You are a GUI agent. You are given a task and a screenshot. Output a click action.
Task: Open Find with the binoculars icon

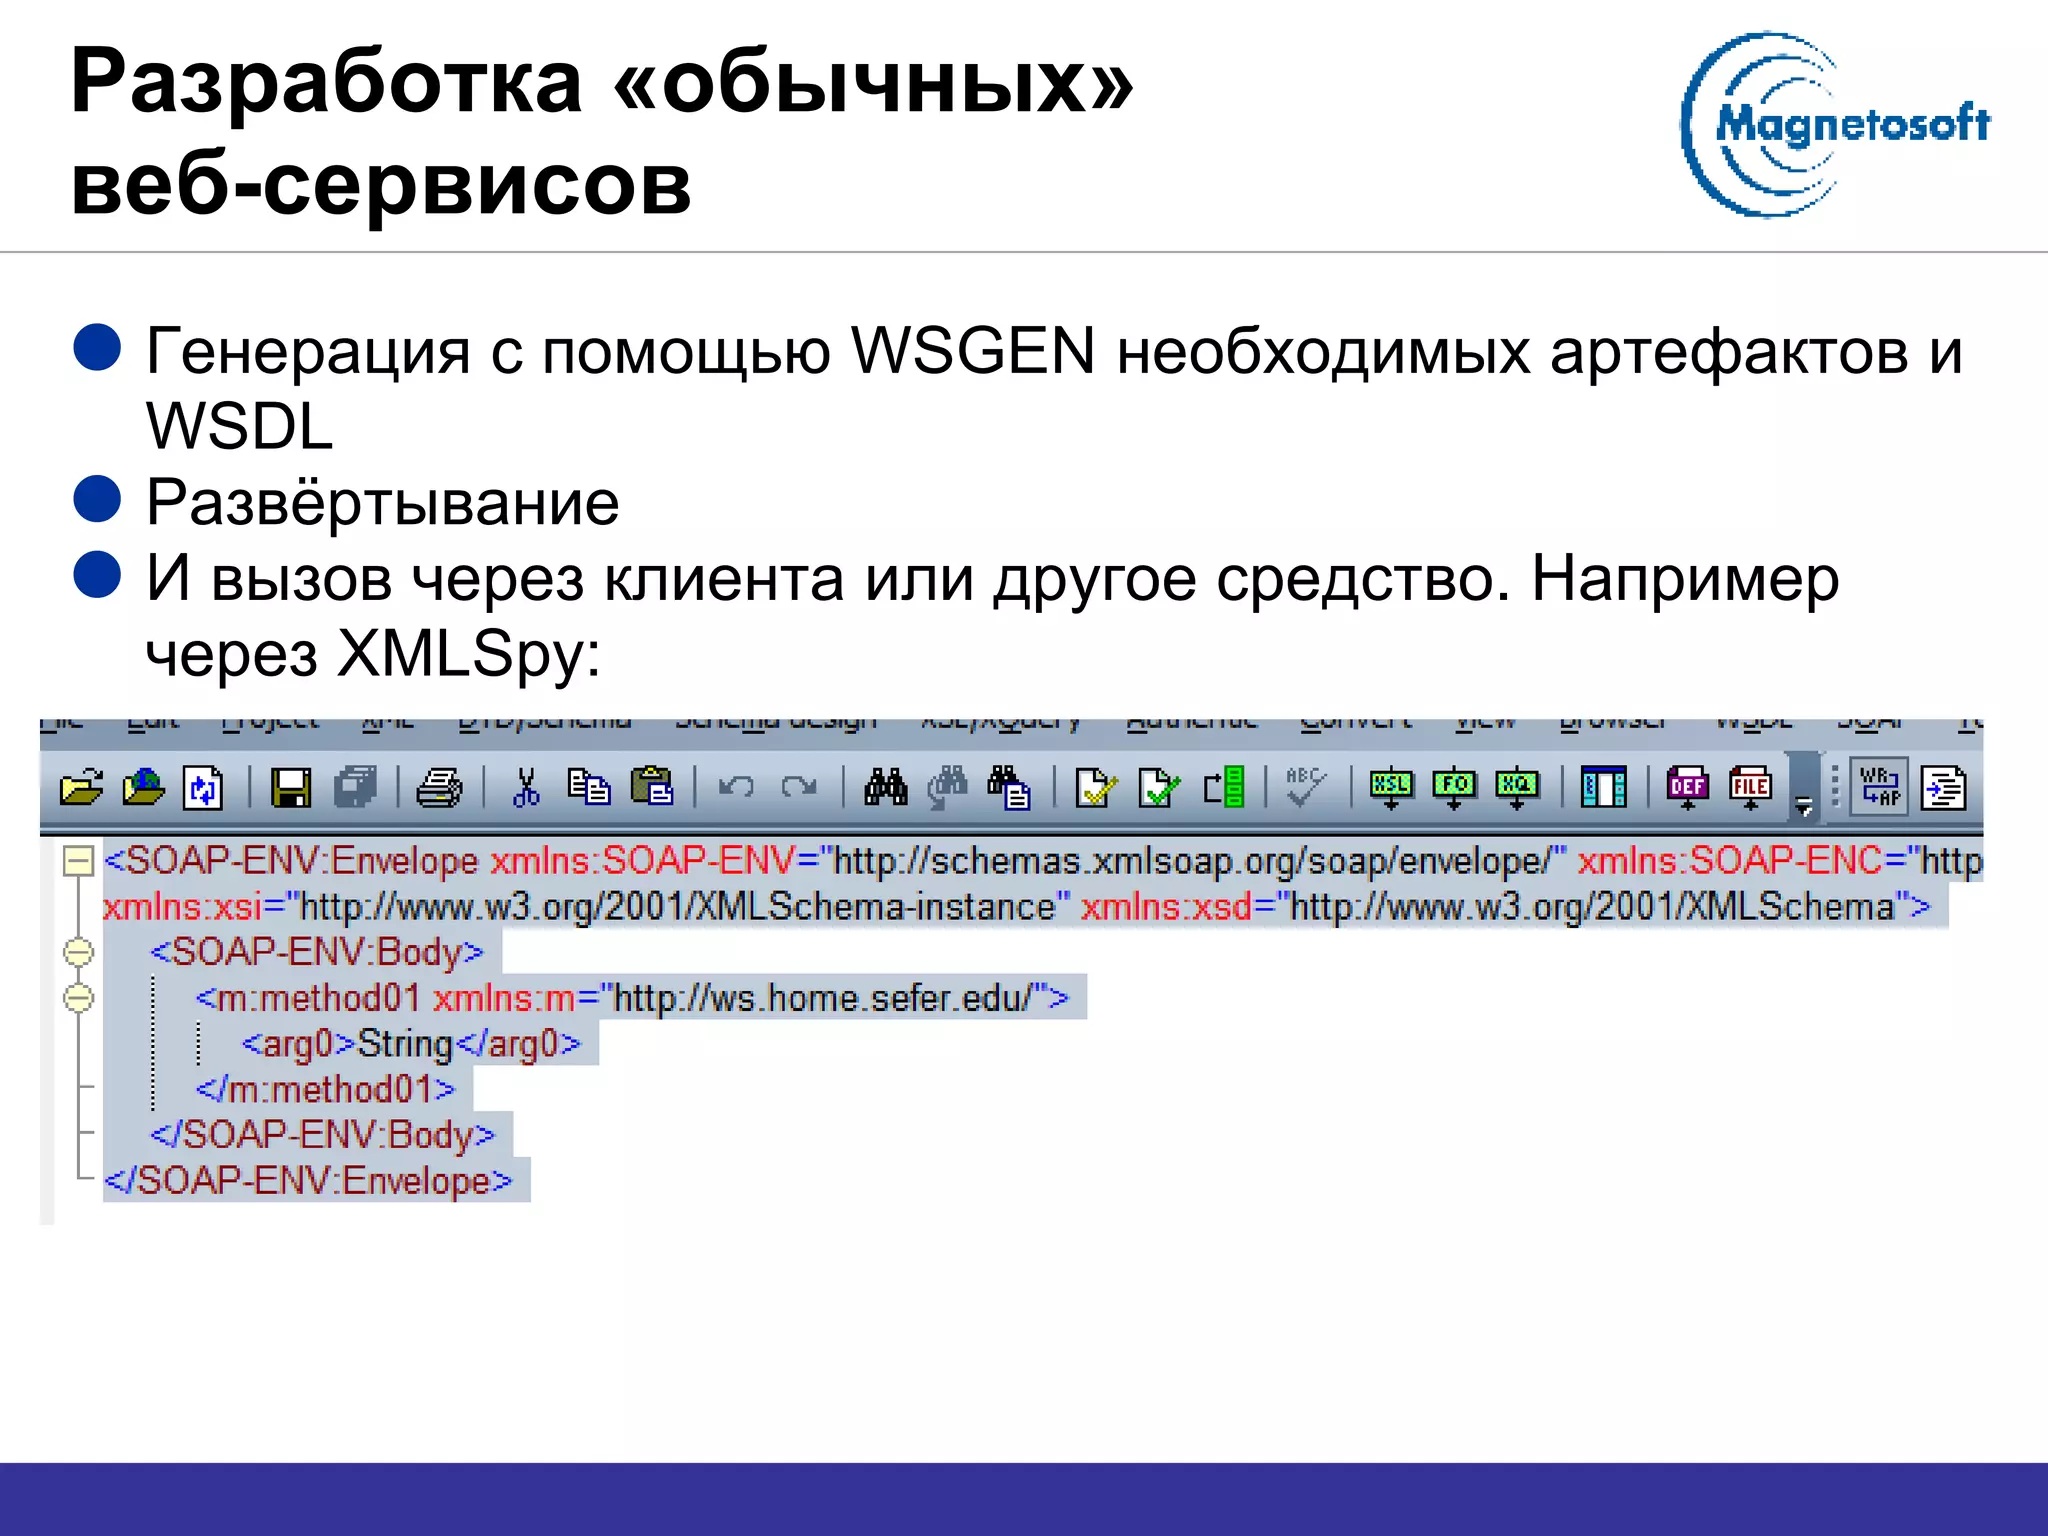tap(886, 788)
